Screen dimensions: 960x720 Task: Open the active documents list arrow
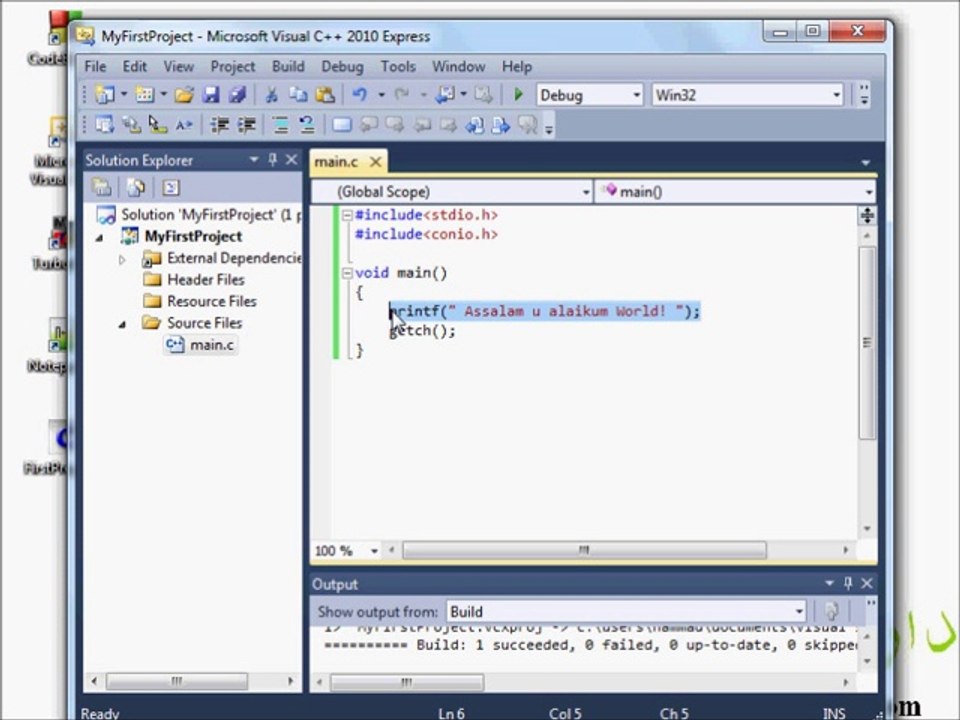coord(866,162)
